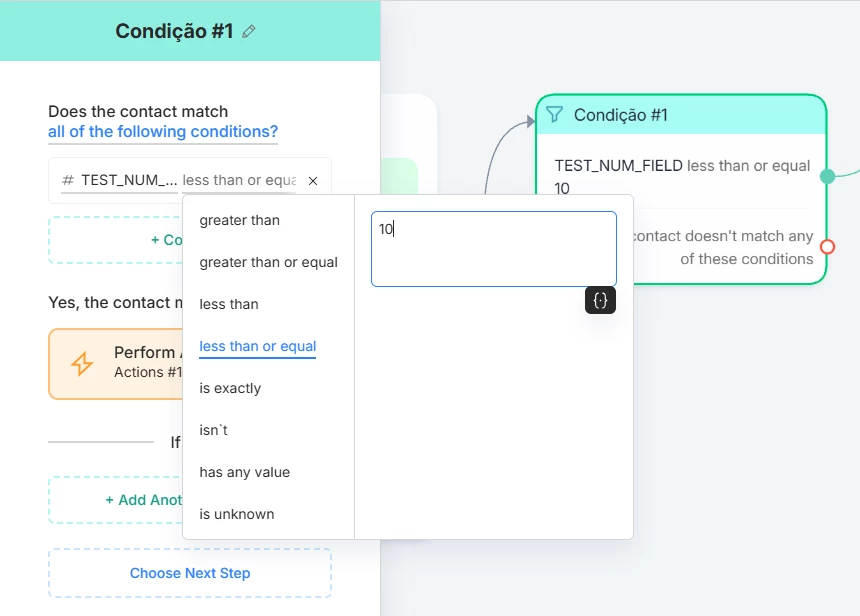
Task: Click the green output connector on the node
Action: pos(827,177)
